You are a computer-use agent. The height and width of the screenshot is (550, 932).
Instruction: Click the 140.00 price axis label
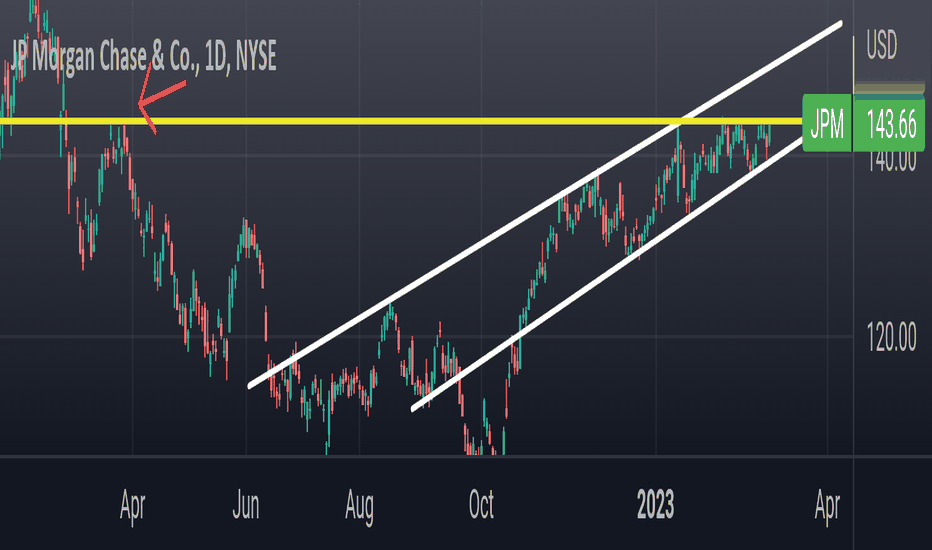click(891, 162)
